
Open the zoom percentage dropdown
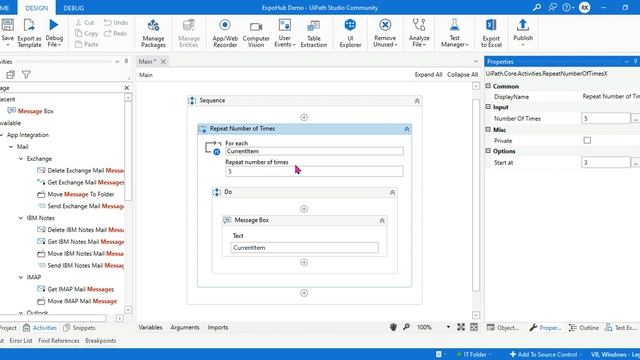(x=448, y=327)
